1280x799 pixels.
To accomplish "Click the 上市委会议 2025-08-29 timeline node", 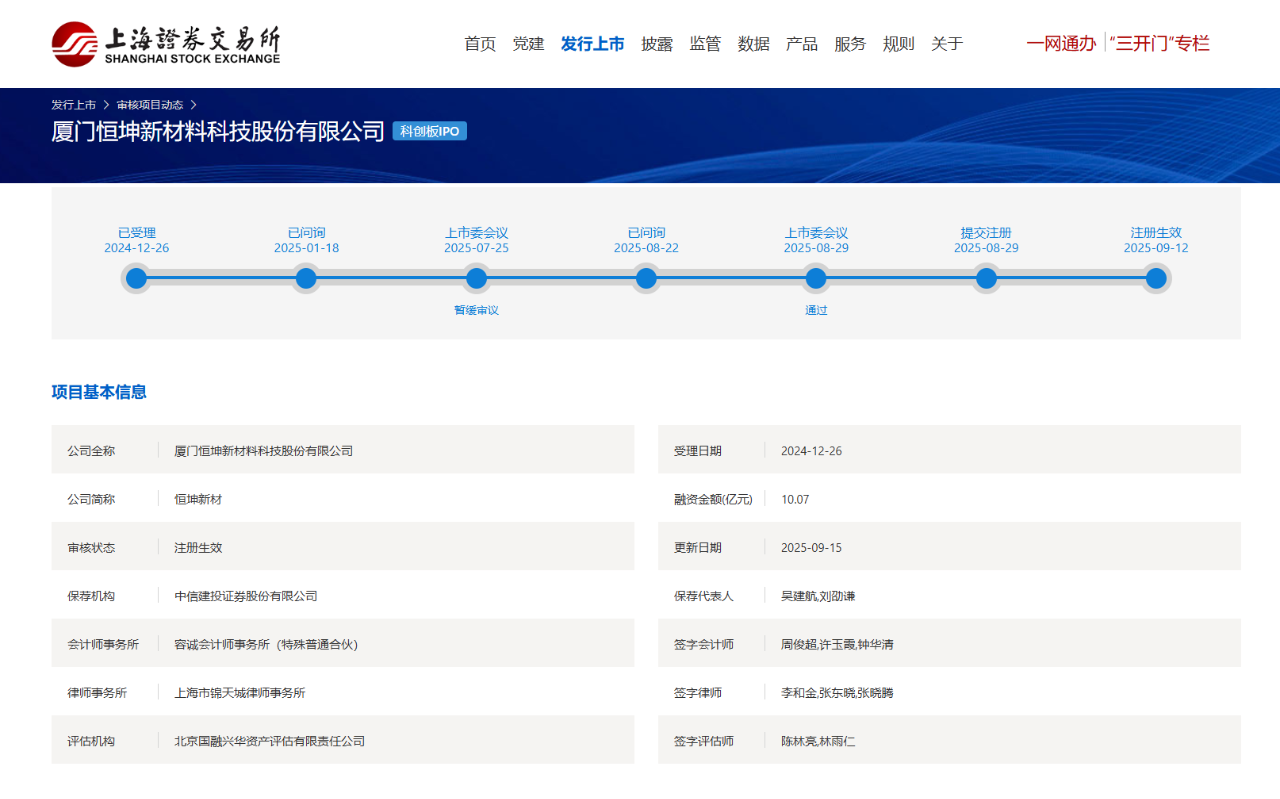I will [816, 278].
